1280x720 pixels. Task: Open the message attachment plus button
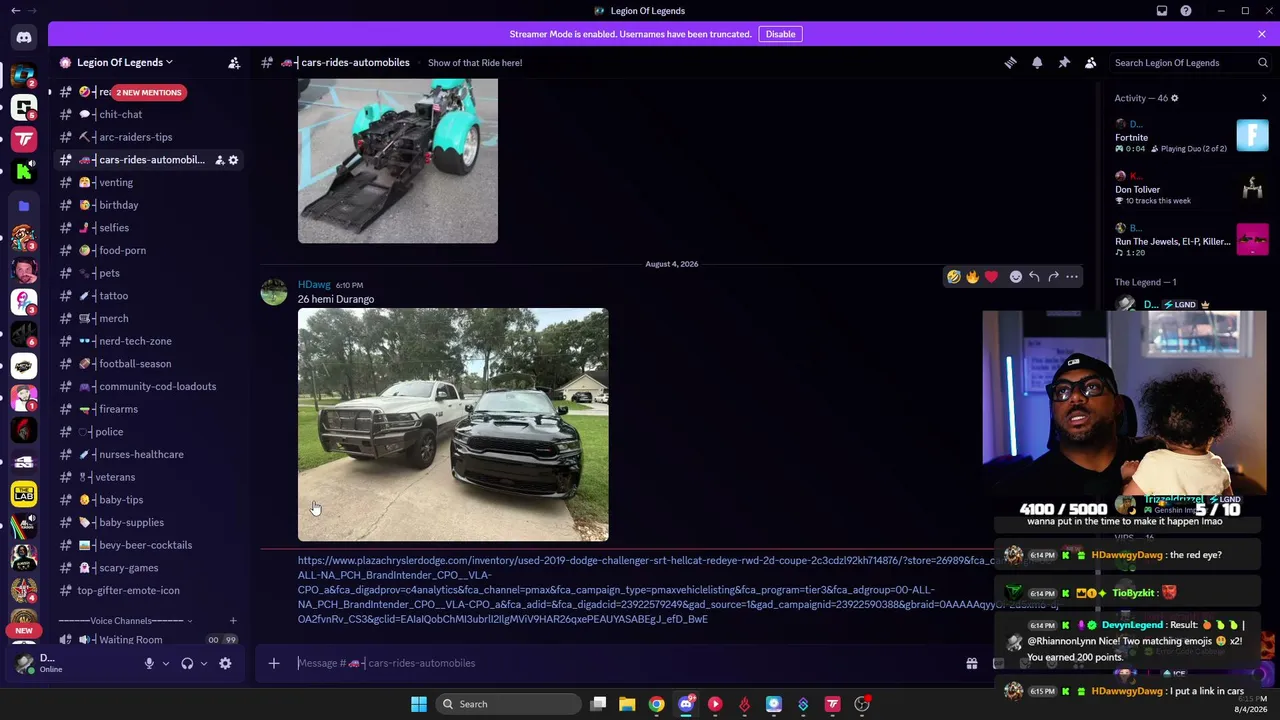pos(274,663)
